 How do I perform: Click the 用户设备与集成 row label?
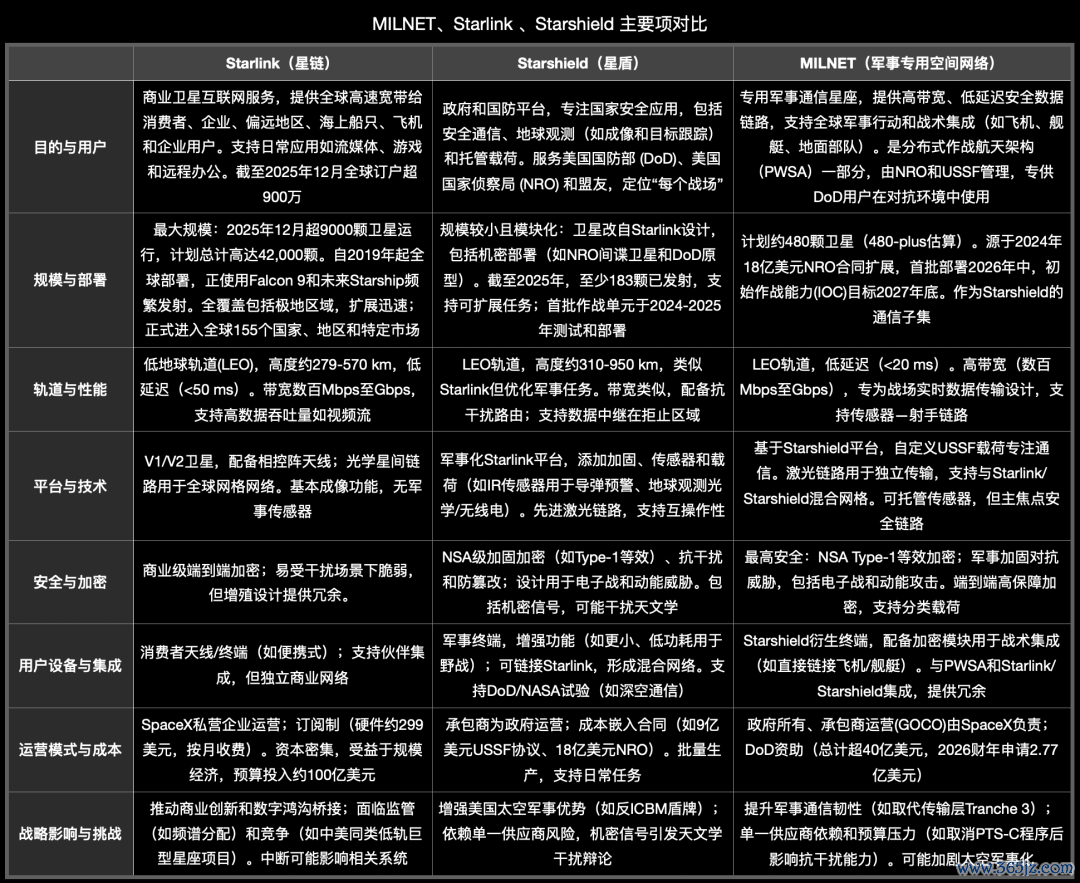71,665
